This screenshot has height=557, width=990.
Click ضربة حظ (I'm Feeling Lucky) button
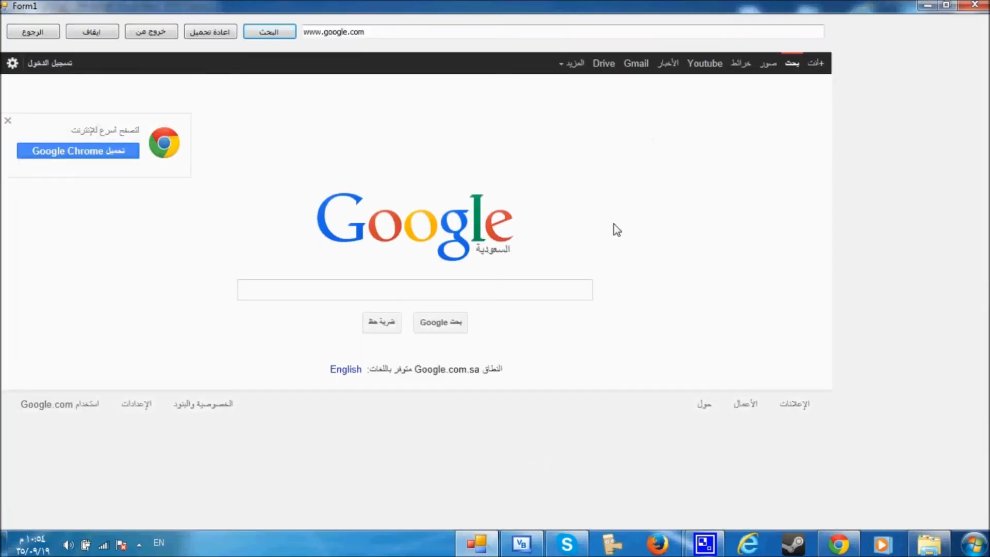click(382, 322)
